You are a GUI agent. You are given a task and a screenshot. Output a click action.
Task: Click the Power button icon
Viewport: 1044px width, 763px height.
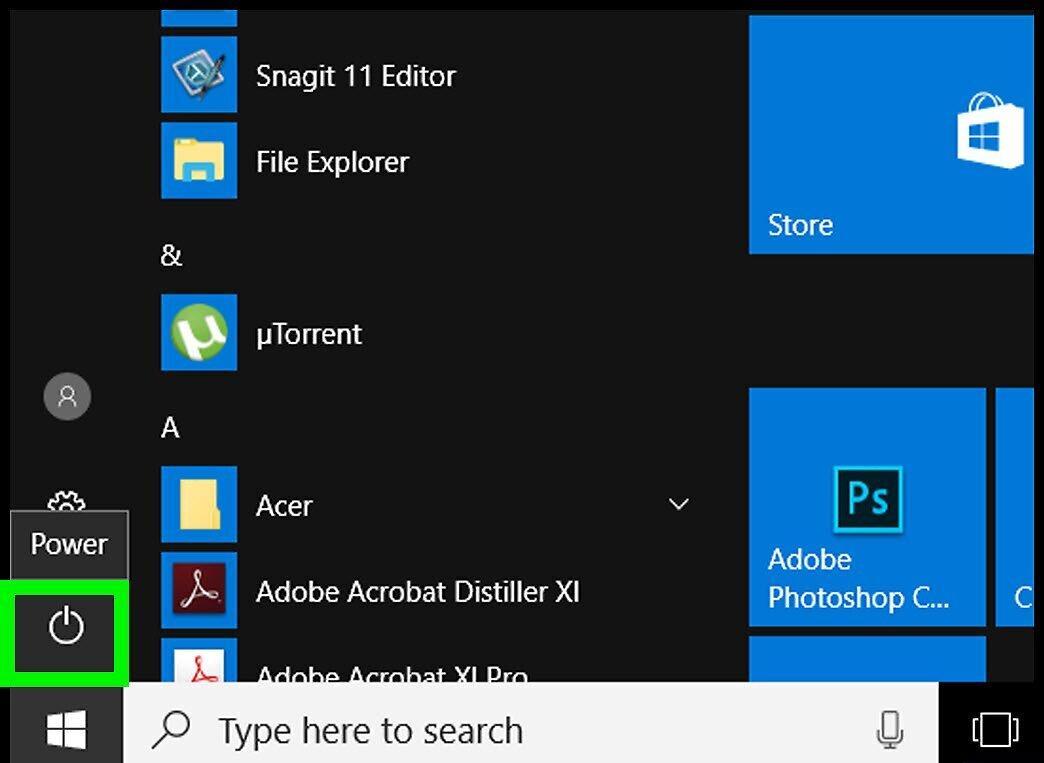coord(66,627)
